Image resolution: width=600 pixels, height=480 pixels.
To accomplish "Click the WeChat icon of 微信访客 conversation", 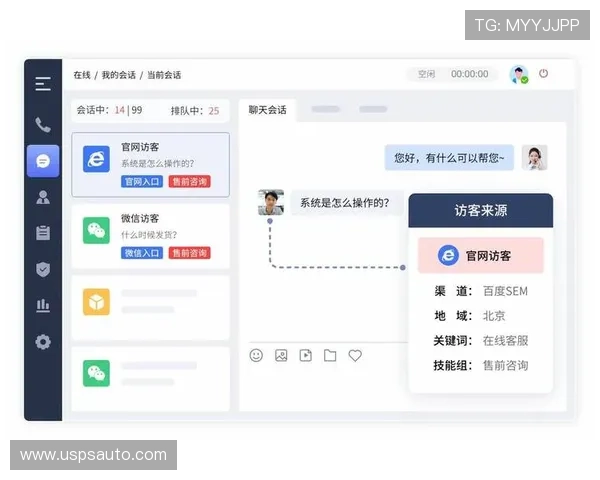I will pos(96,230).
